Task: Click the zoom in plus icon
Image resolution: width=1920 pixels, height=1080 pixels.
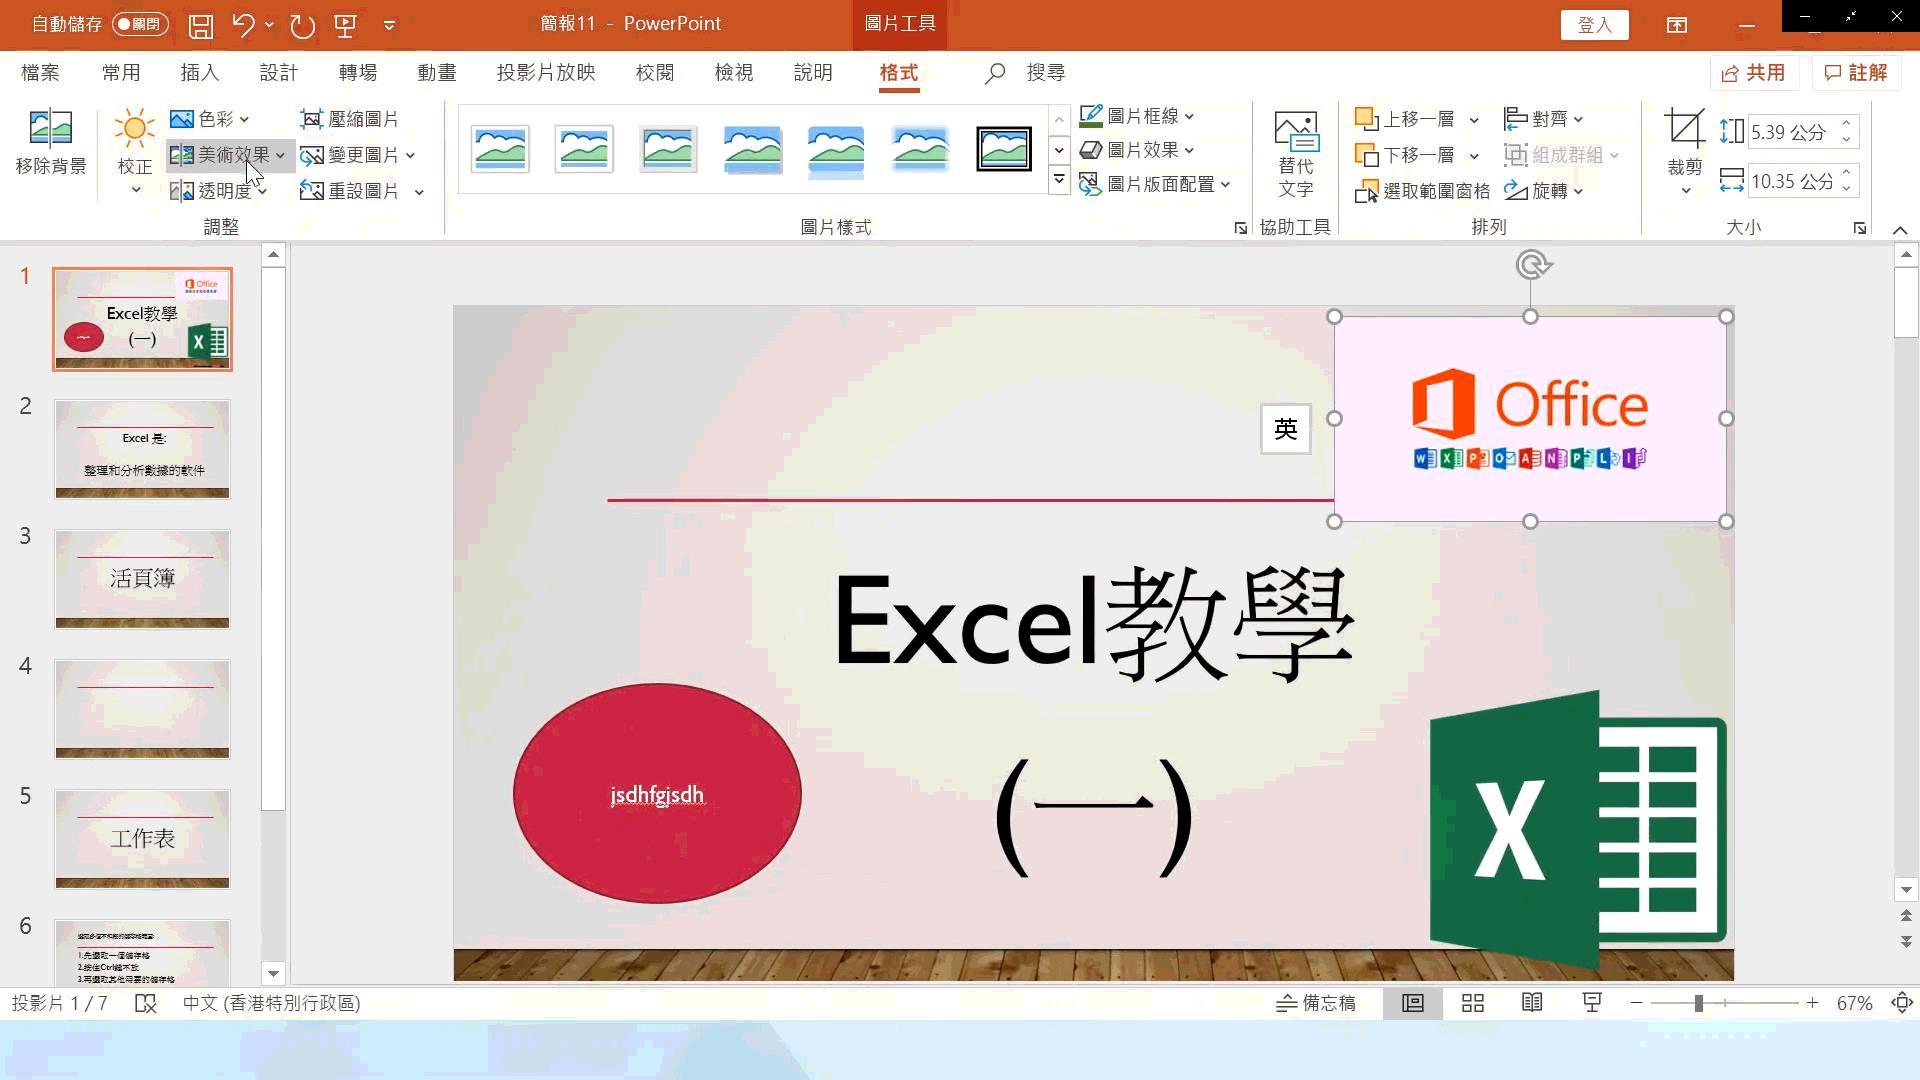Action: (x=1812, y=1003)
